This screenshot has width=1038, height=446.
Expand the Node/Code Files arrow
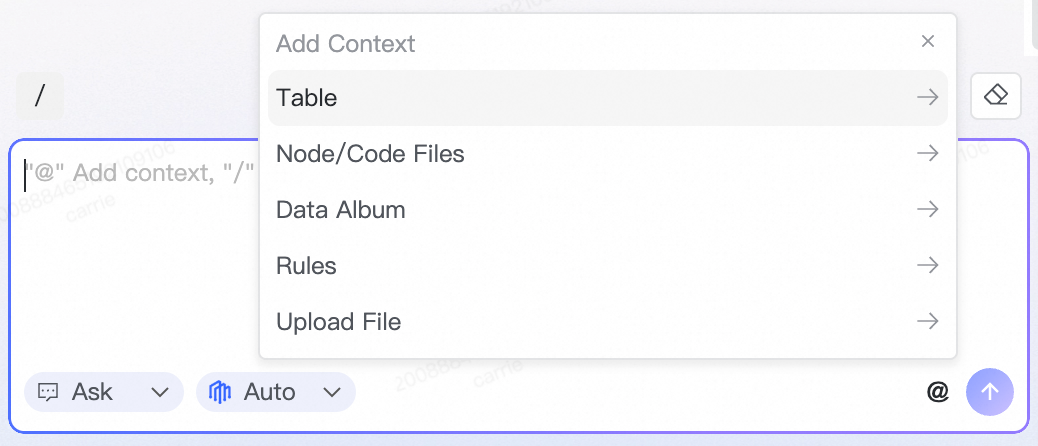[927, 154]
